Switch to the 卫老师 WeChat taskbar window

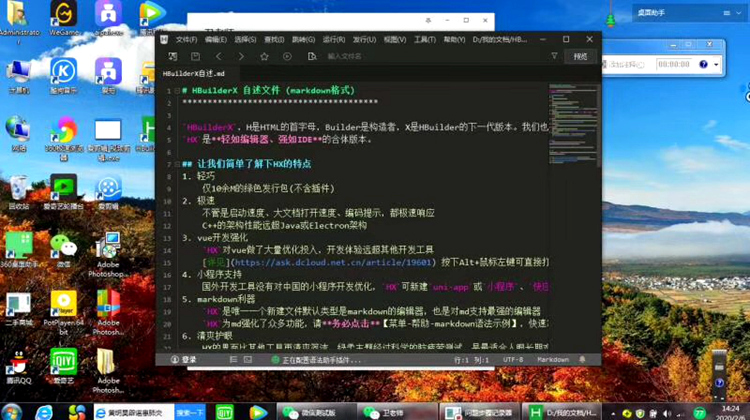398,412
